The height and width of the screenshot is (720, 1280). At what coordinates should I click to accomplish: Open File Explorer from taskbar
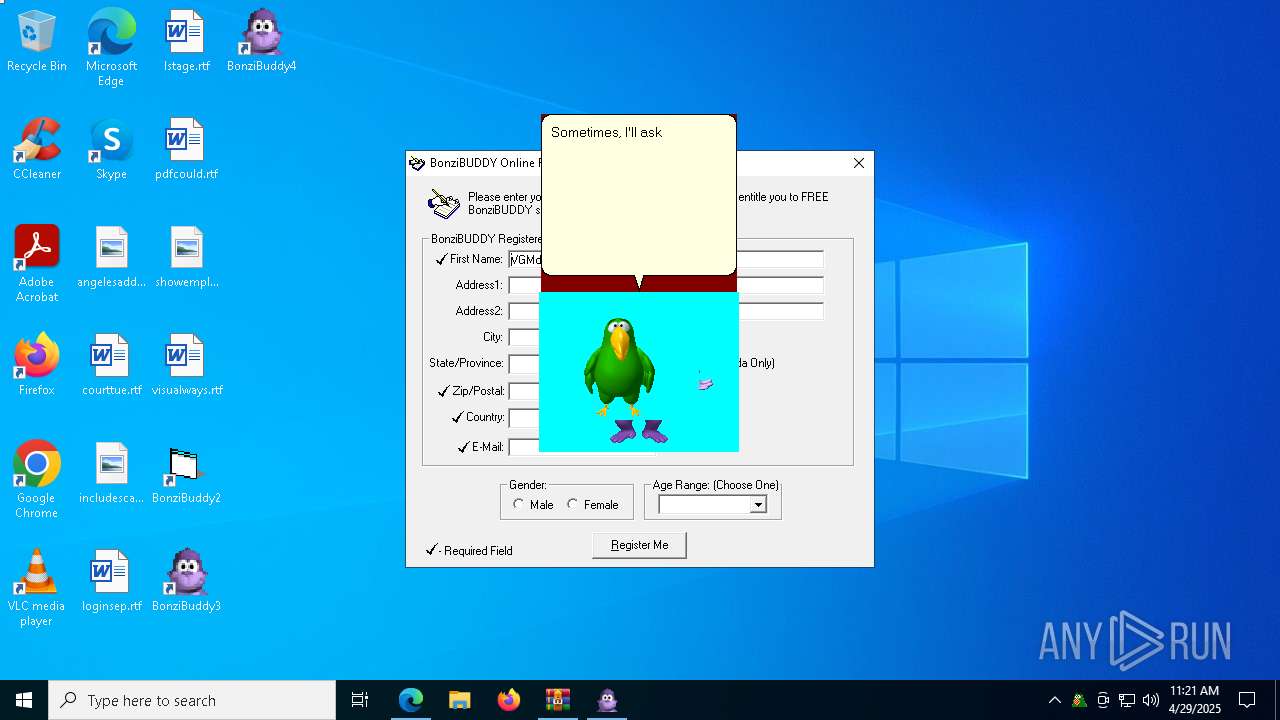click(460, 700)
